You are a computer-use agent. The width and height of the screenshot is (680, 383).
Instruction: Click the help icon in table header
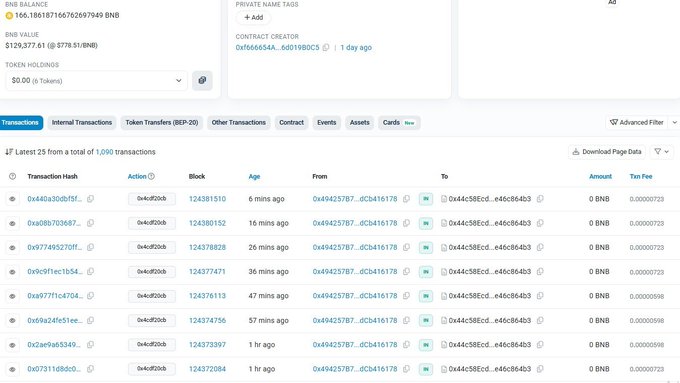(x=12, y=176)
